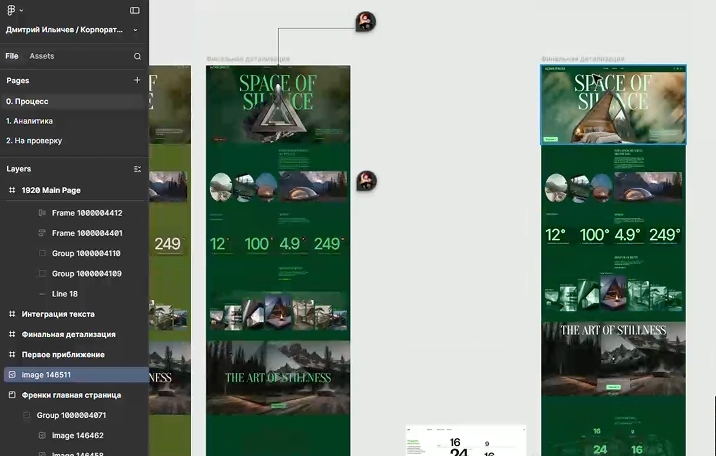Viewport: 716px width, 456px height.
Task: Select the highlighted hero image in right frame
Action: pyautogui.click(x=613, y=105)
